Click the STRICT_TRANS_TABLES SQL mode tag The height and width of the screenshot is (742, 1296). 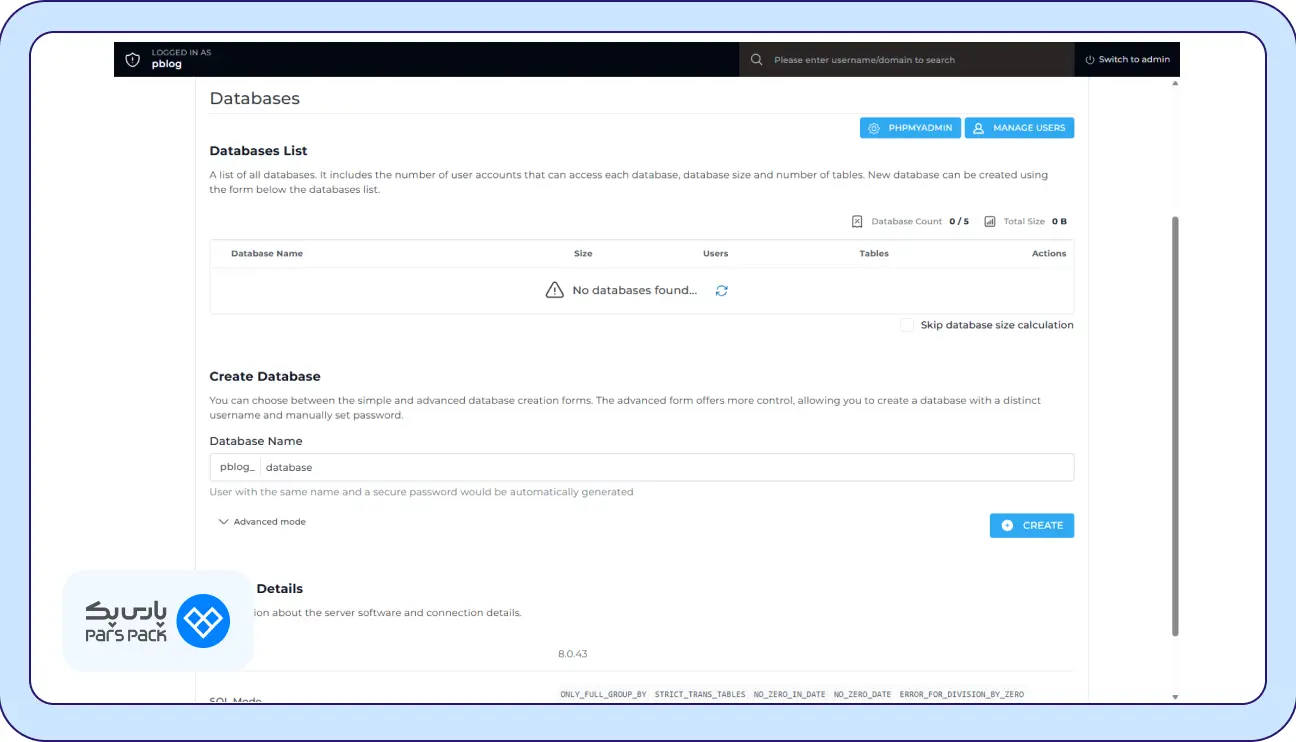coord(700,694)
